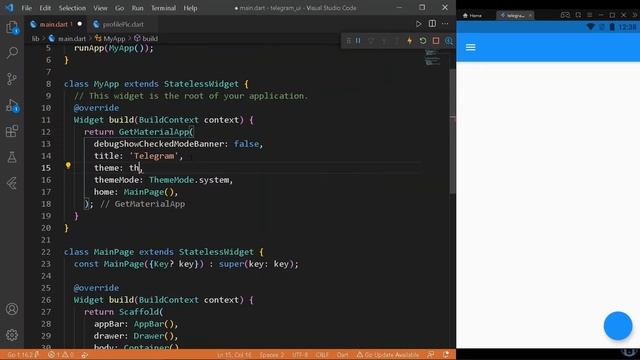Open the emulator hamburger drawer menu
Screen dimensions: 640x360
click(x=471, y=47)
